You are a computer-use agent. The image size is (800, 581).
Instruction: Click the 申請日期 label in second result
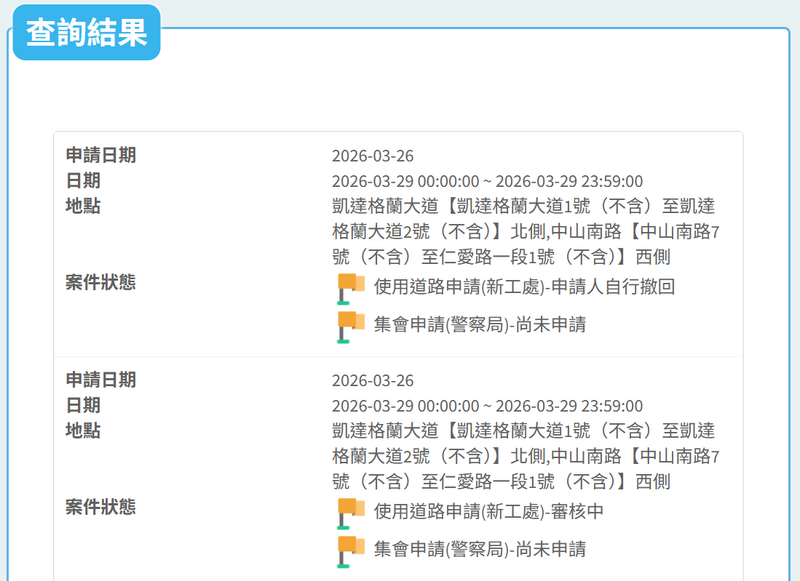(101, 380)
